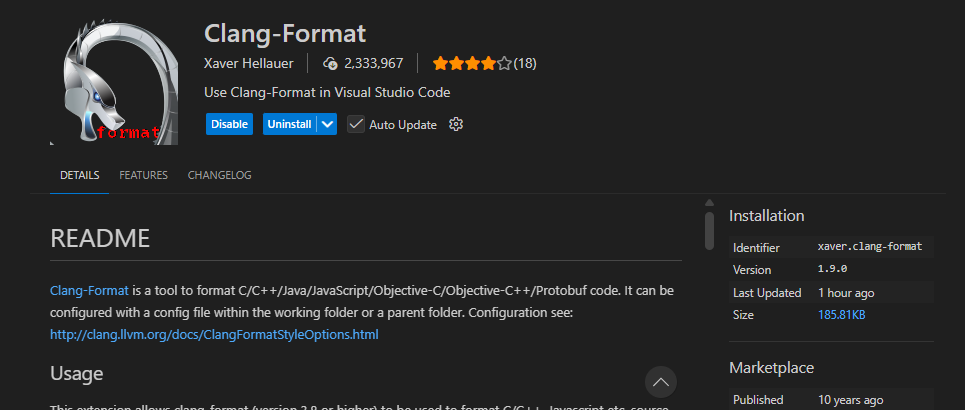Open the extension manage gear icon
Image resolution: width=965 pixels, height=410 pixels.
point(455,124)
